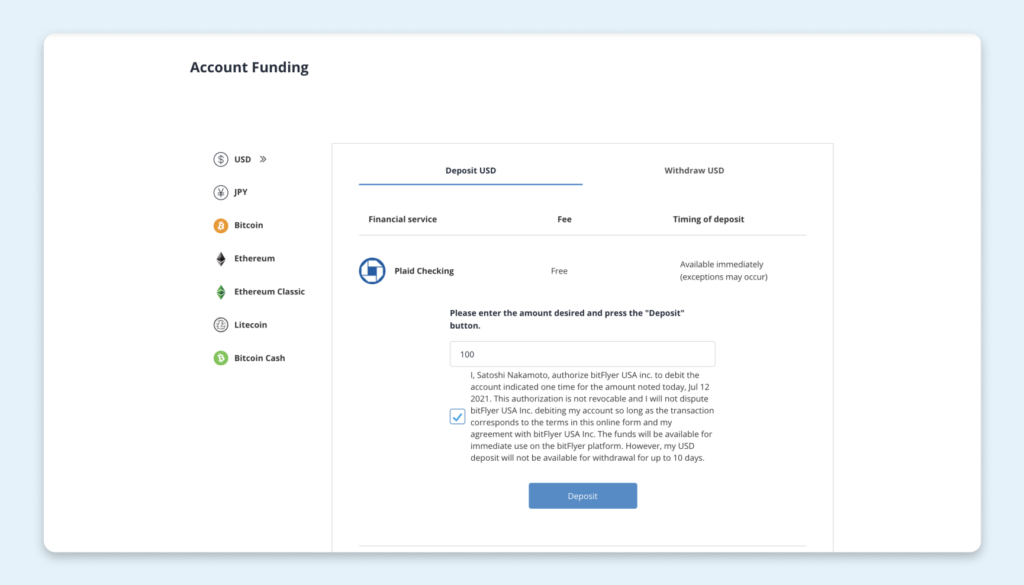Viewport: 1024px width, 585px height.
Task: Click the blue Deposit button
Action: (583, 496)
